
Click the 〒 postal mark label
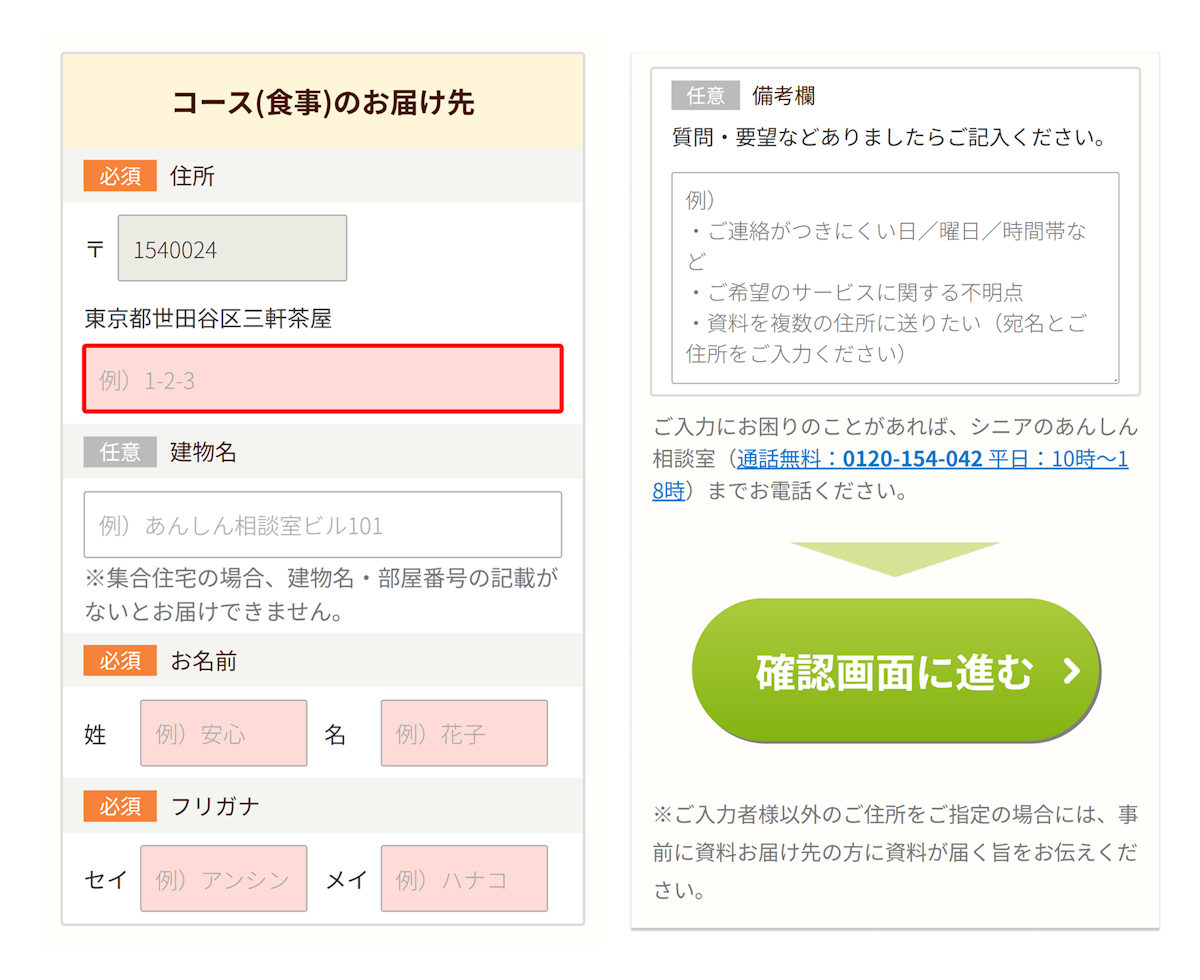(x=95, y=250)
